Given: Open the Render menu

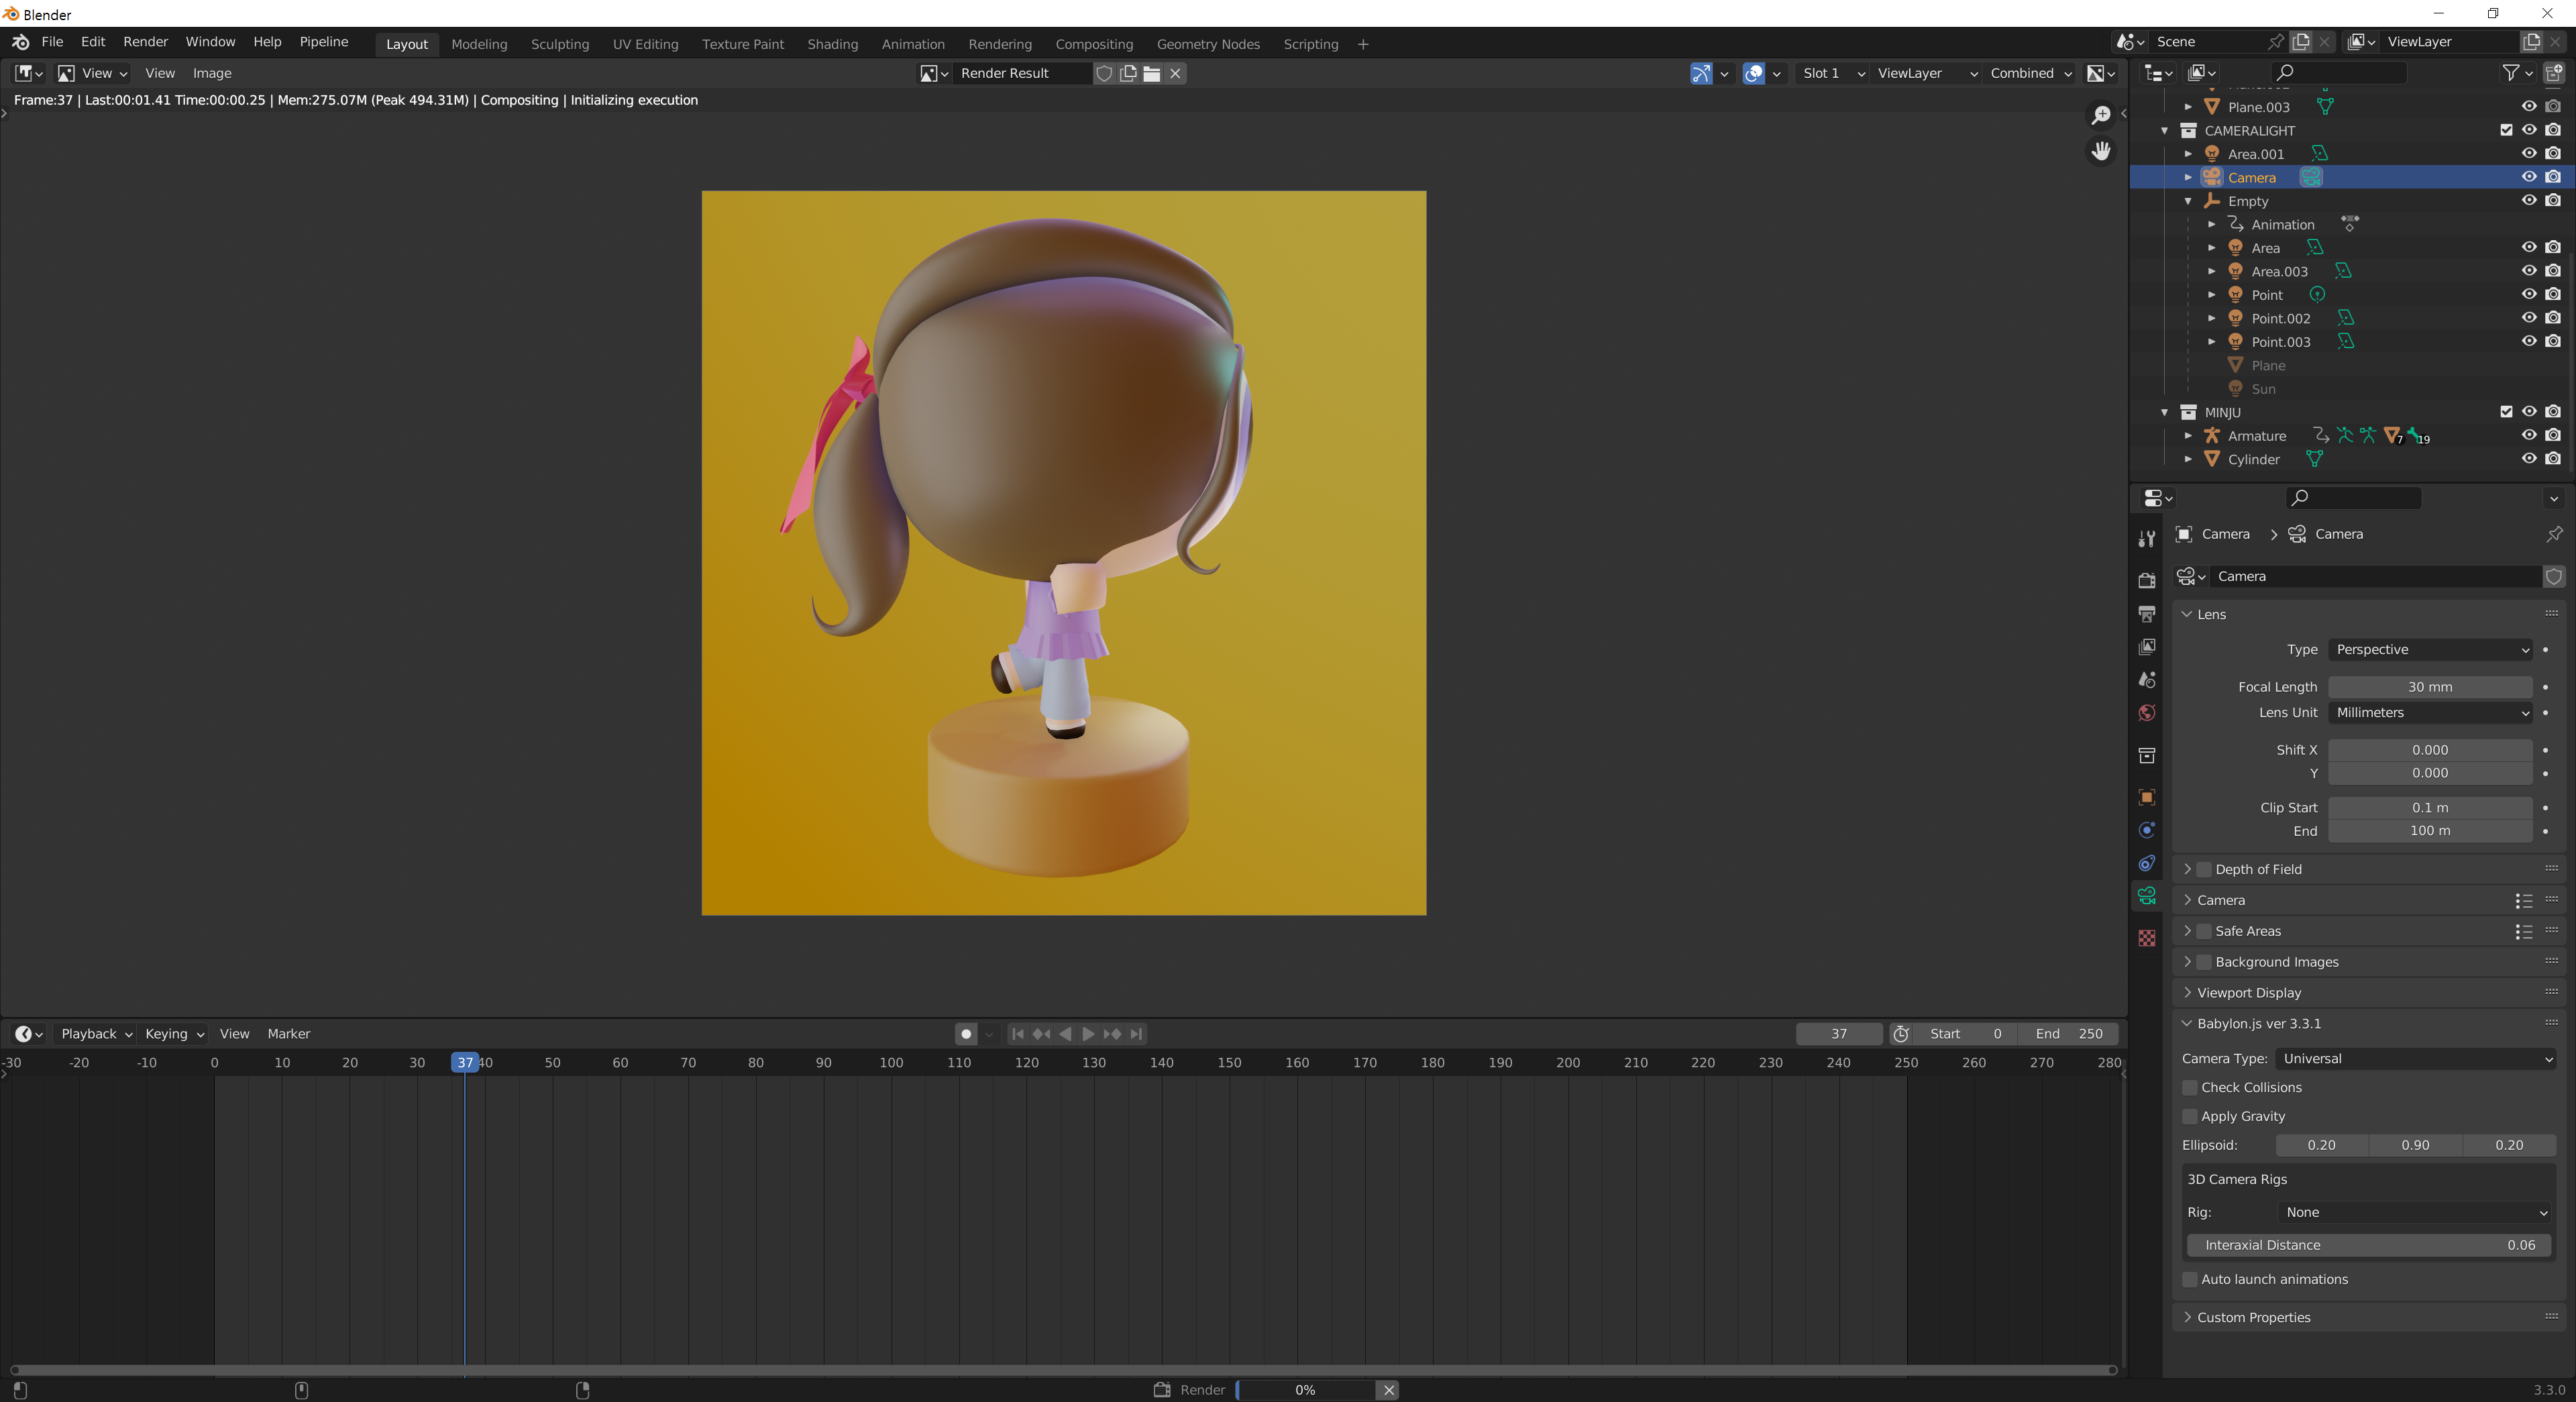Looking at the screenshot, I should coord(145,42).
